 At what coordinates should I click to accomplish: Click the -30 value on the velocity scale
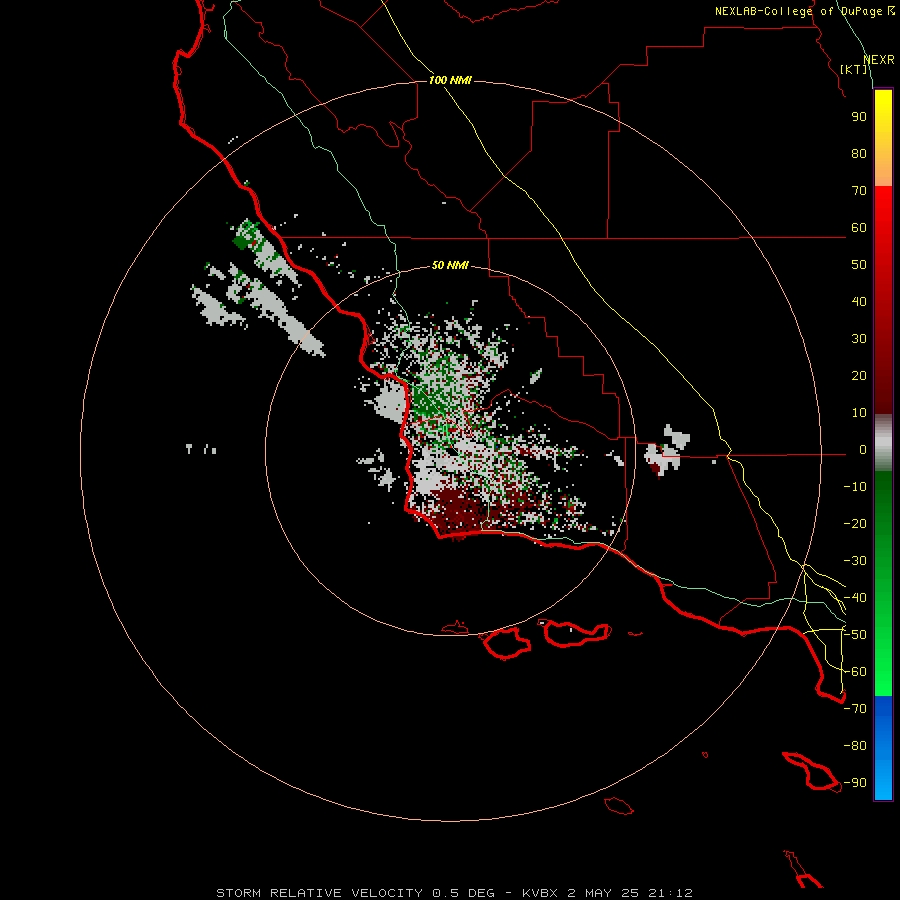tap(855, 561)
